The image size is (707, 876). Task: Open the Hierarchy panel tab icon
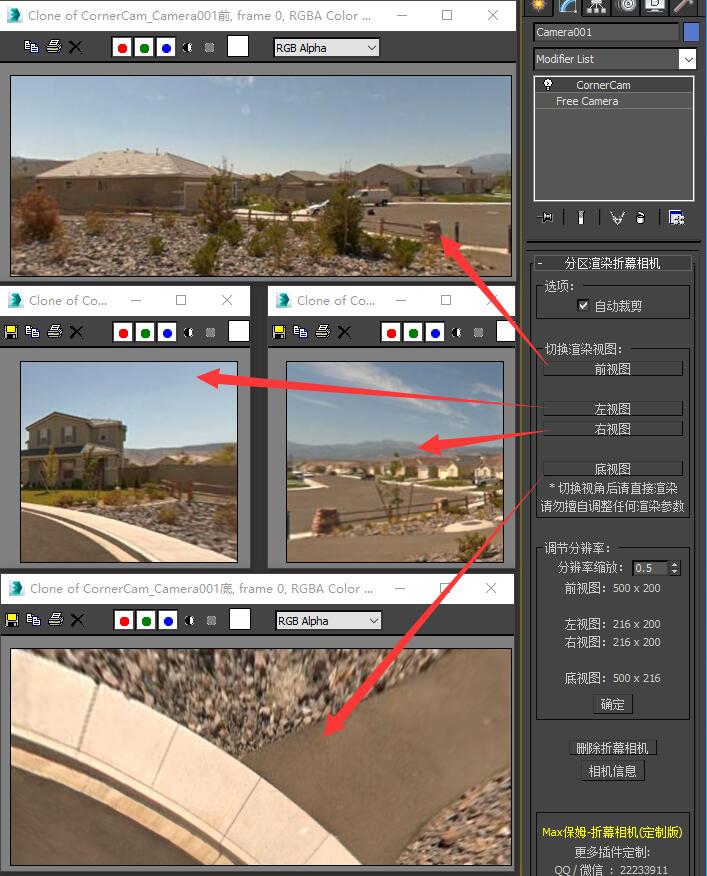point(597,6)
